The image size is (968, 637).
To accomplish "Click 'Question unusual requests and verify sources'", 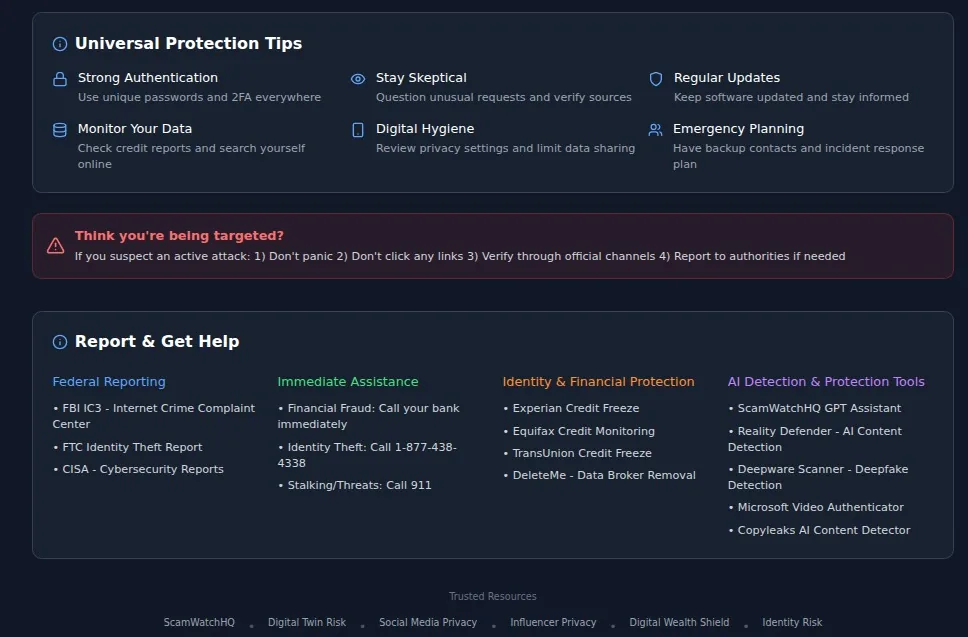I will [504, 97].
